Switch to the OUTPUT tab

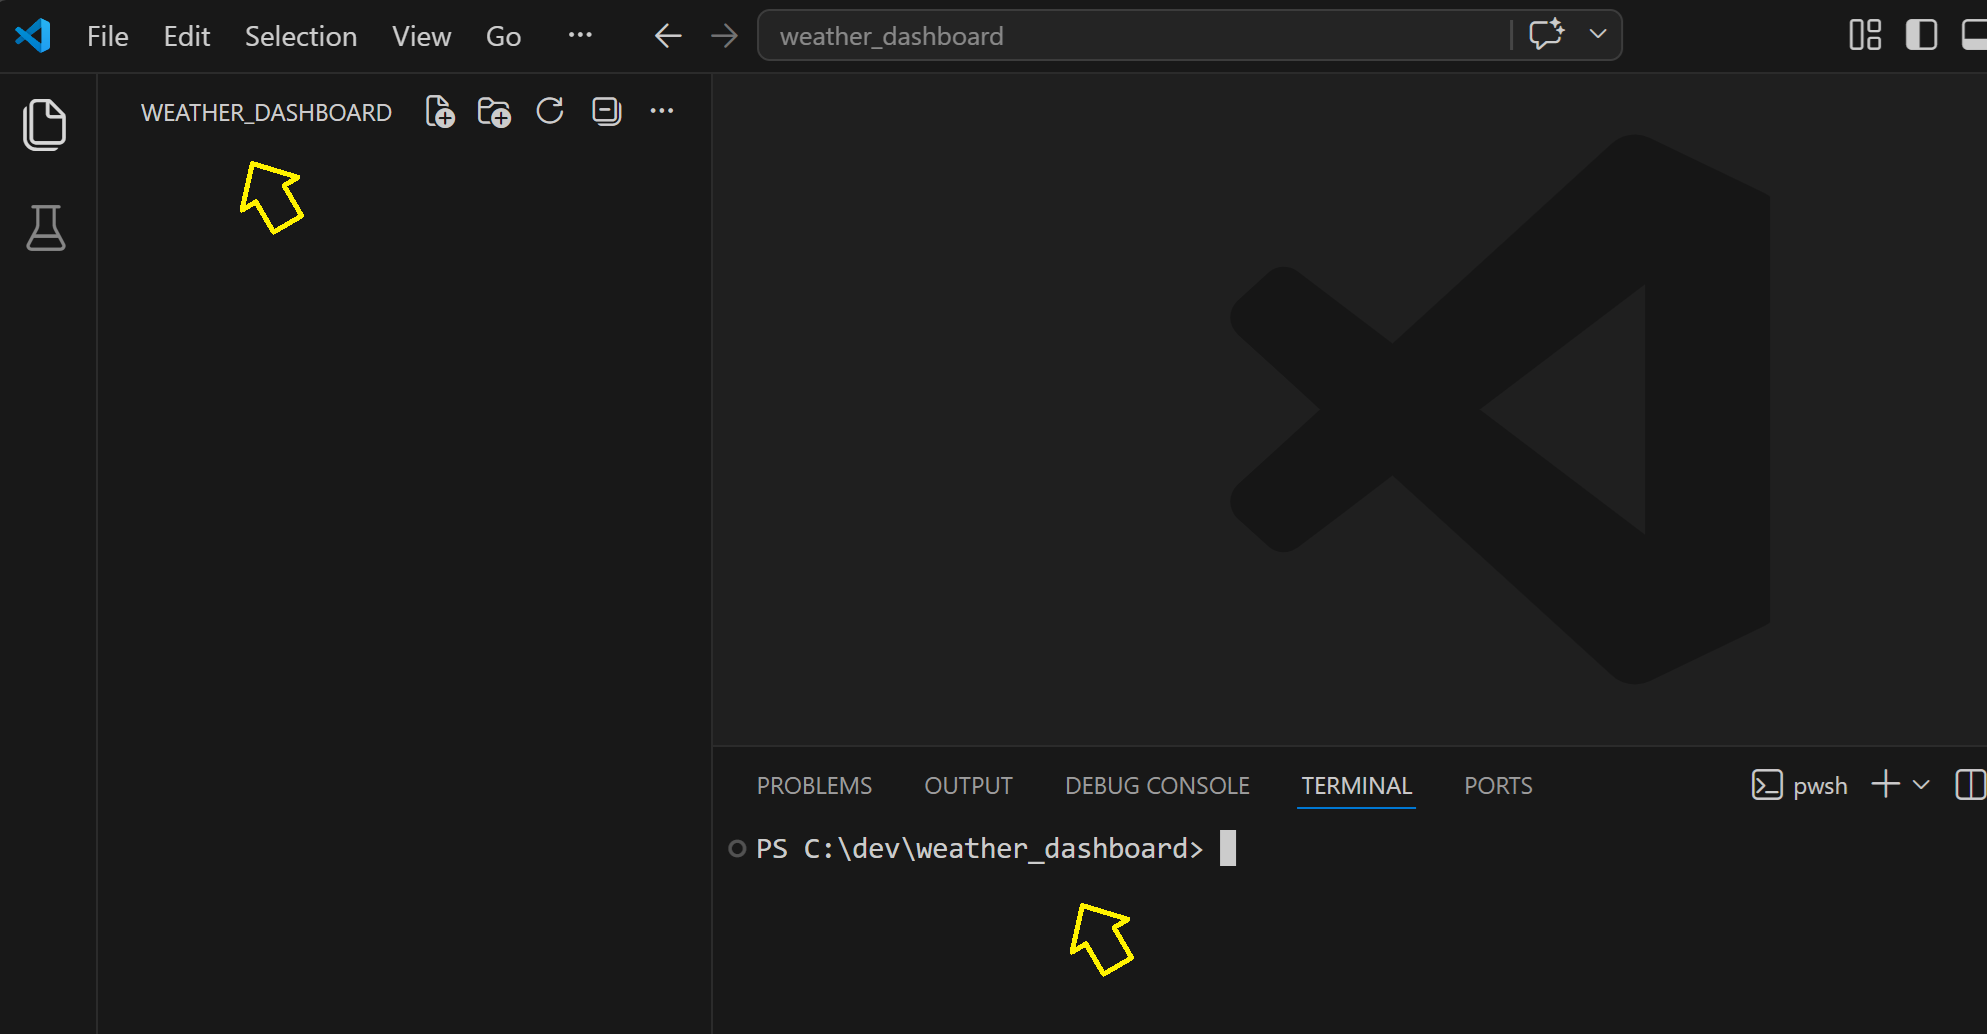[968, 786]
